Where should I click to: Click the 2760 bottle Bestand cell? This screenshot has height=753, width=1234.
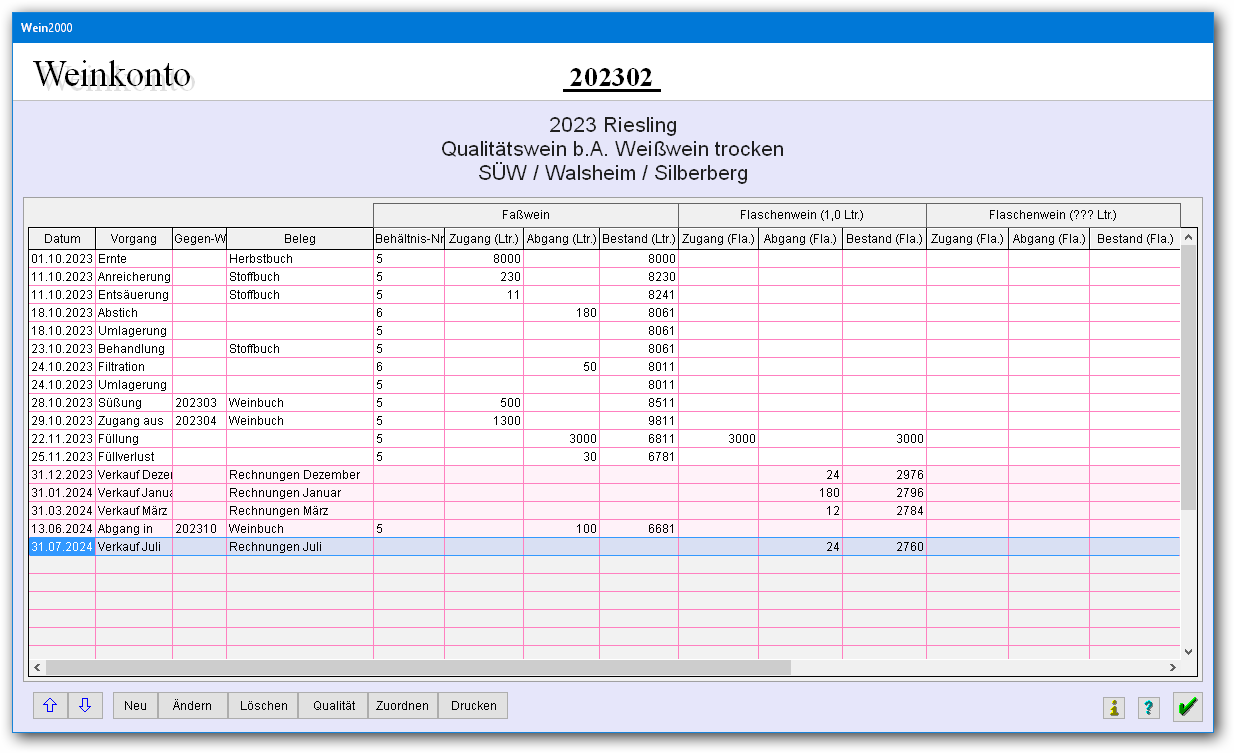click(884, 547)
